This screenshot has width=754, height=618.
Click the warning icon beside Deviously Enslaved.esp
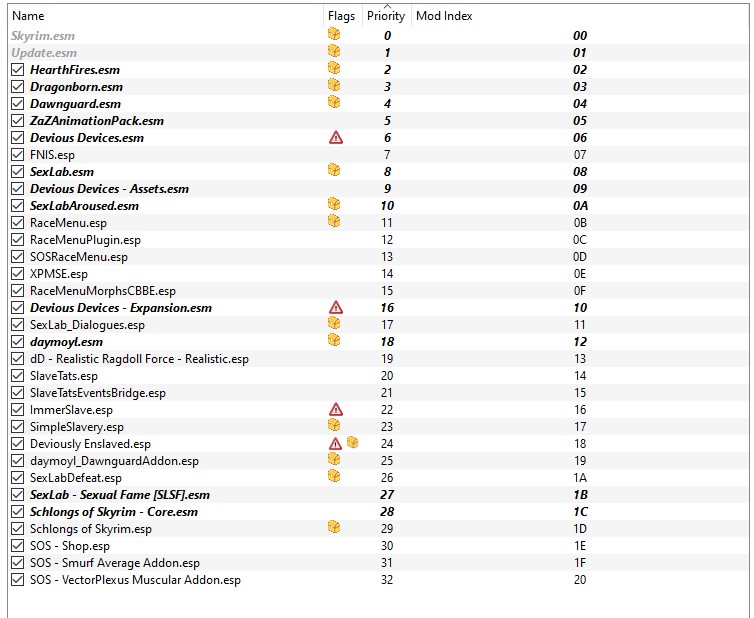coord(336,444)
